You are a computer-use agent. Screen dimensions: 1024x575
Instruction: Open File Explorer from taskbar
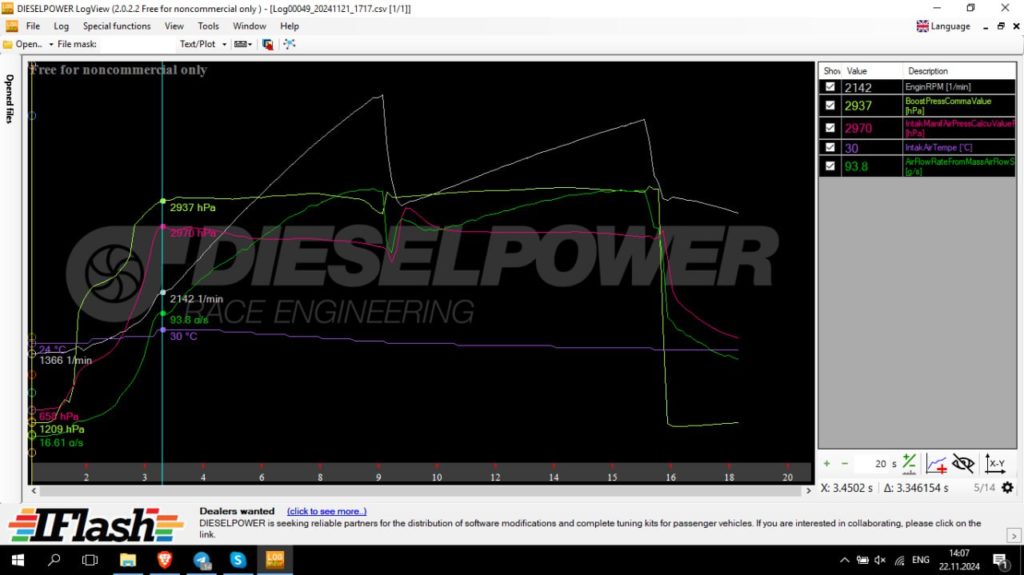point(128,560)
